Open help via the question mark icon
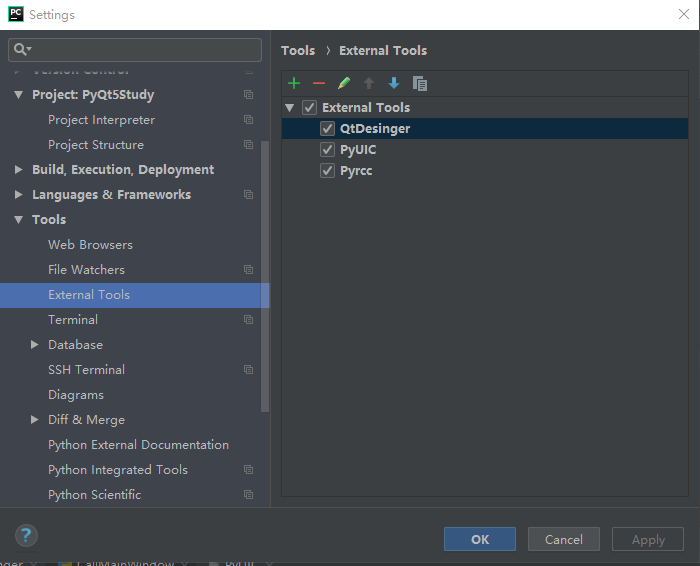The height and width of the screenshot is (566, 700). click(x=26, y=535)
